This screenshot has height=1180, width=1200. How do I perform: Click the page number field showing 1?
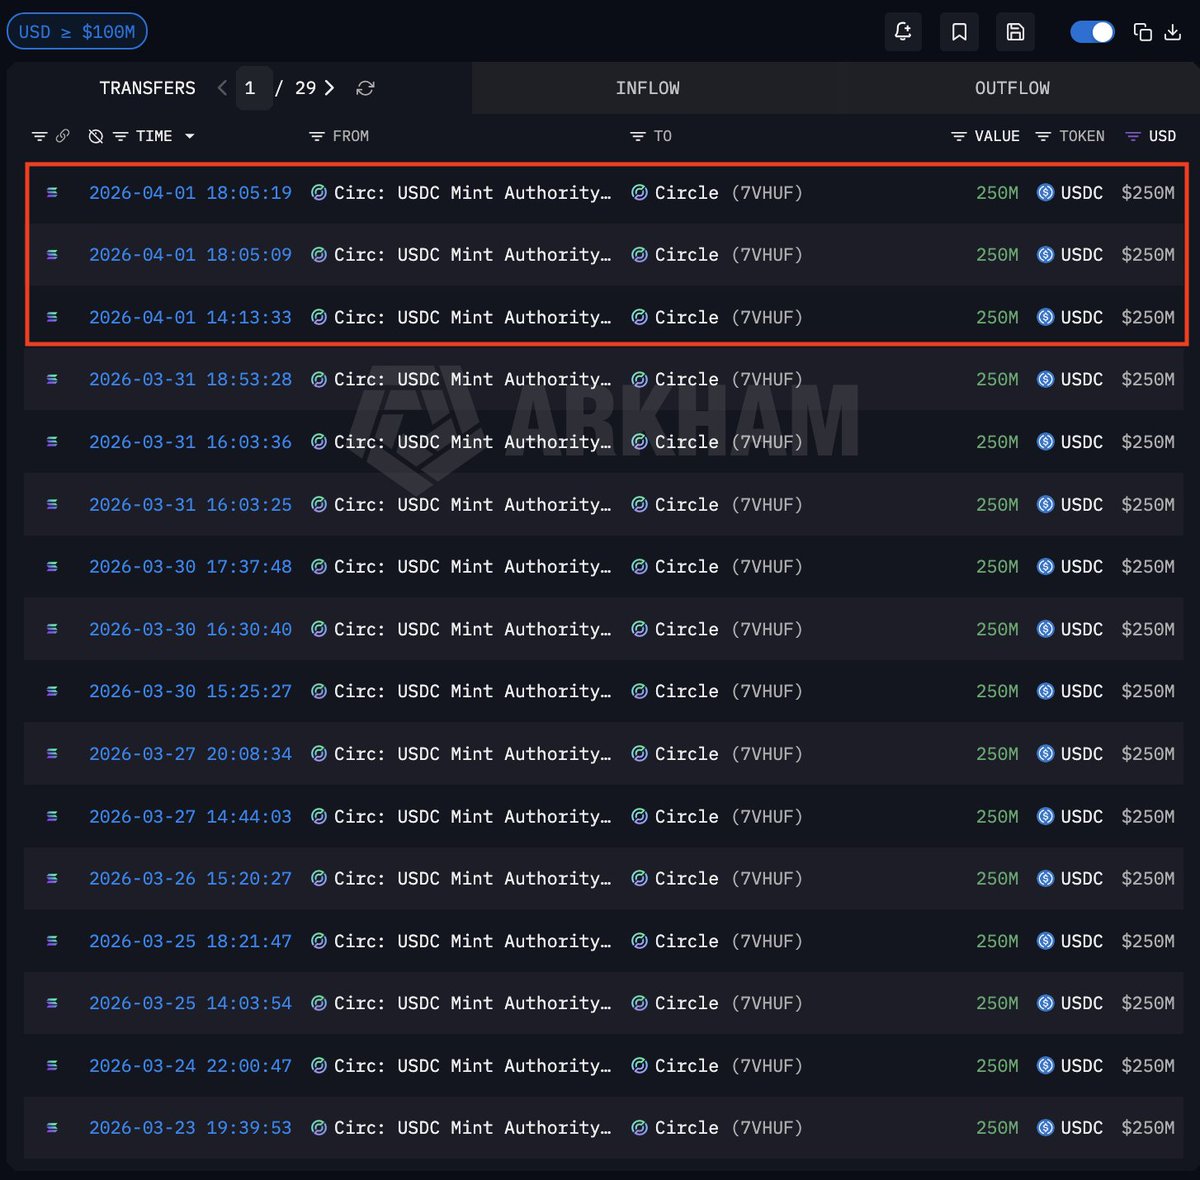pos(254,88)
